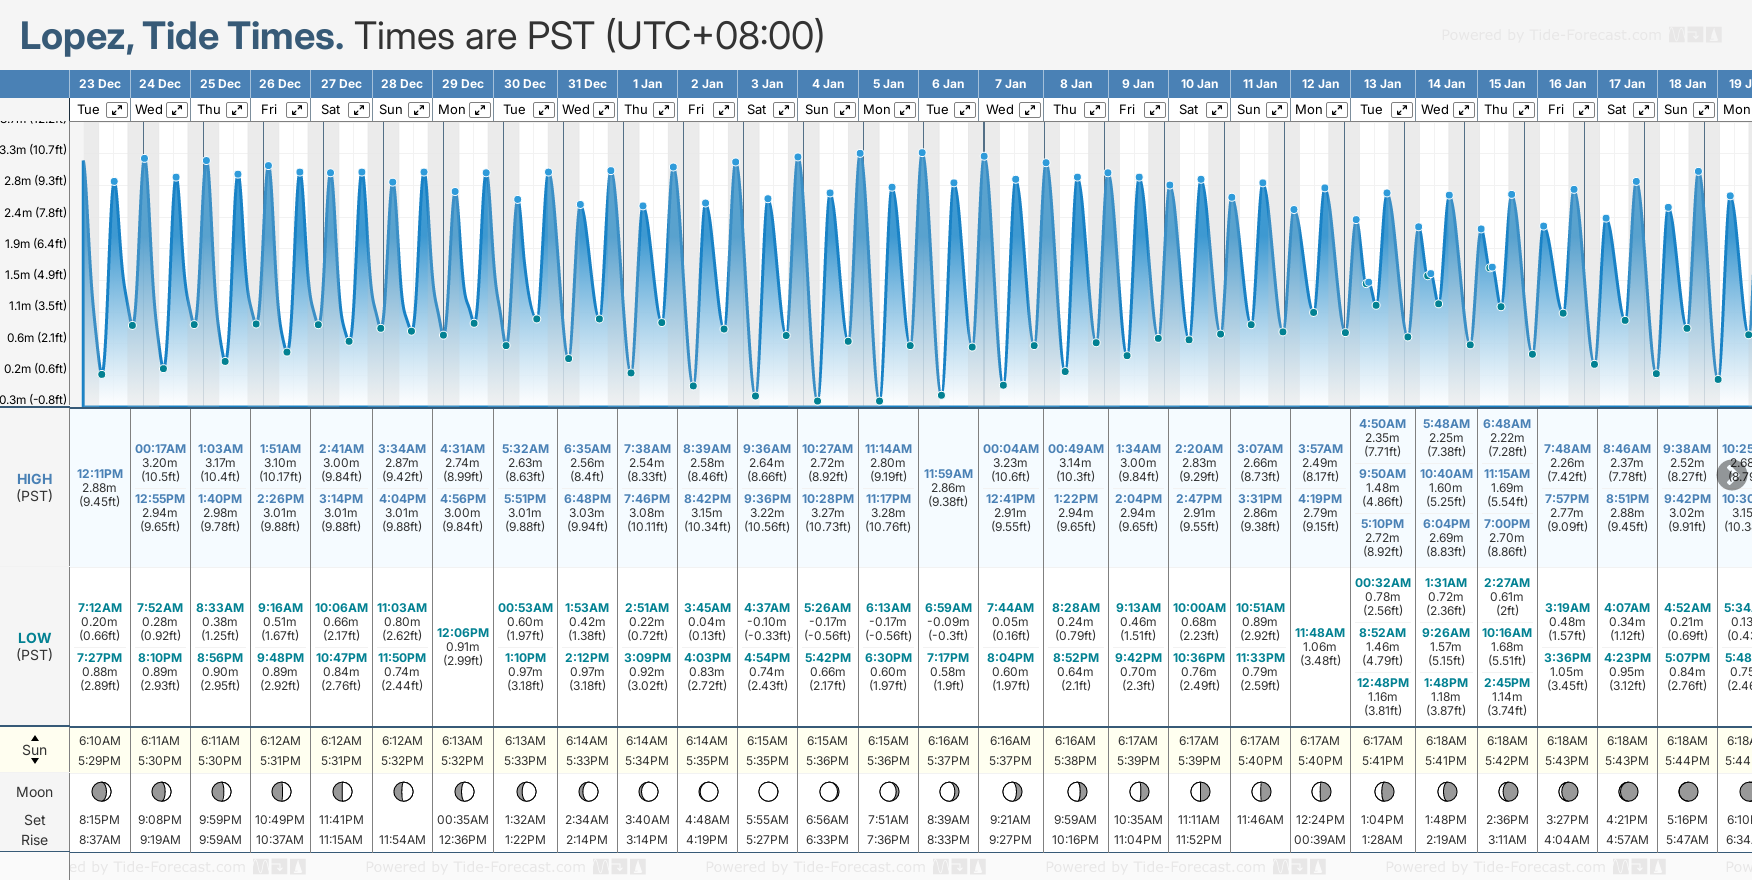Image resolution: width=1752 pixels, height=880 pixels.
Task: Select the 7 Jan date header
Action: [x=1010, y=84]
